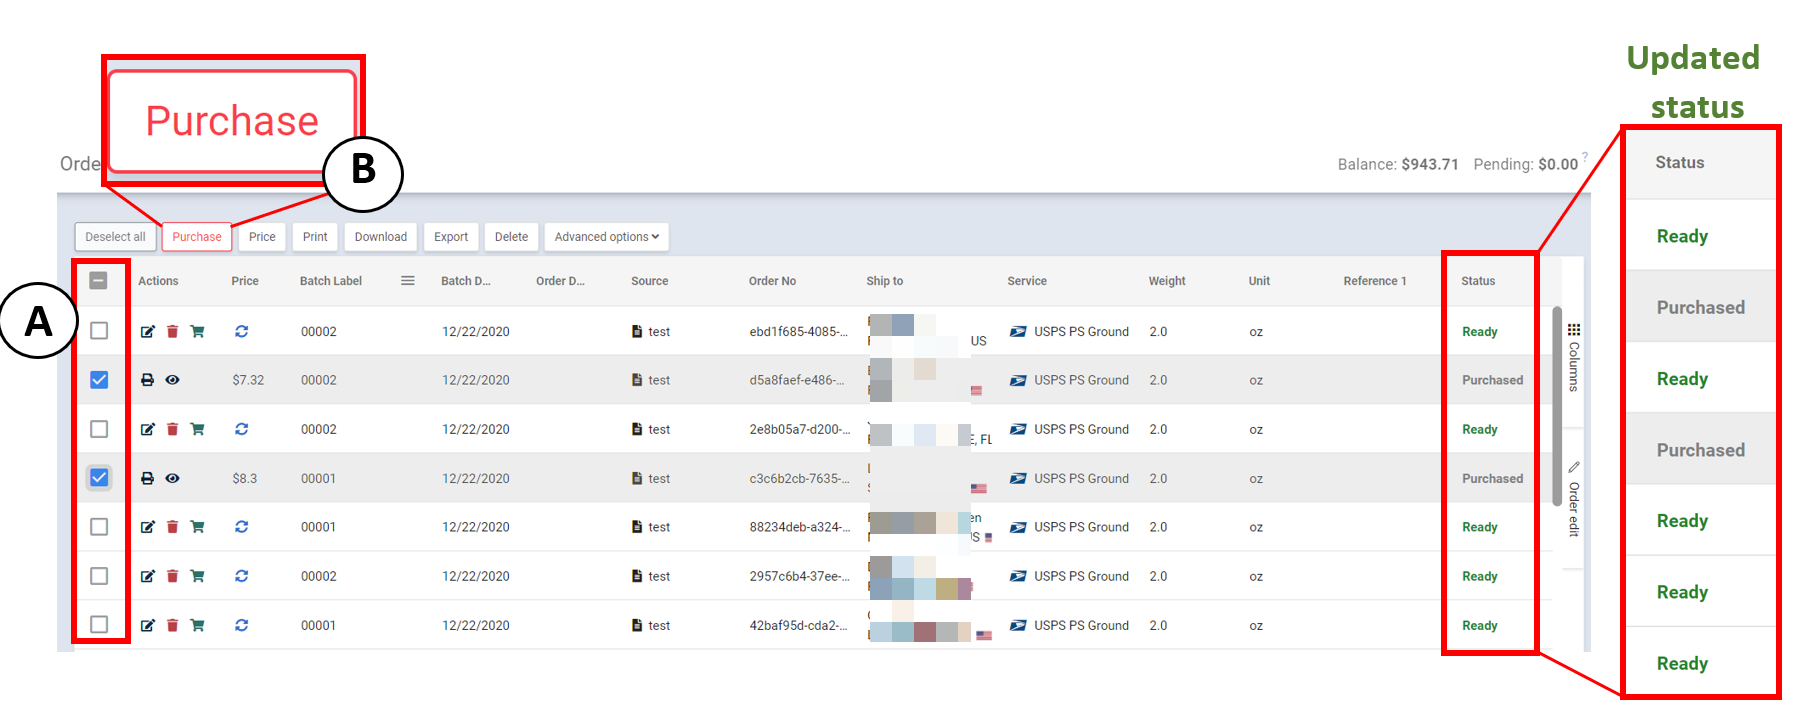Click the Price toolbar button
Viewport: 1797px width, 714px height.
coord(262,237)
